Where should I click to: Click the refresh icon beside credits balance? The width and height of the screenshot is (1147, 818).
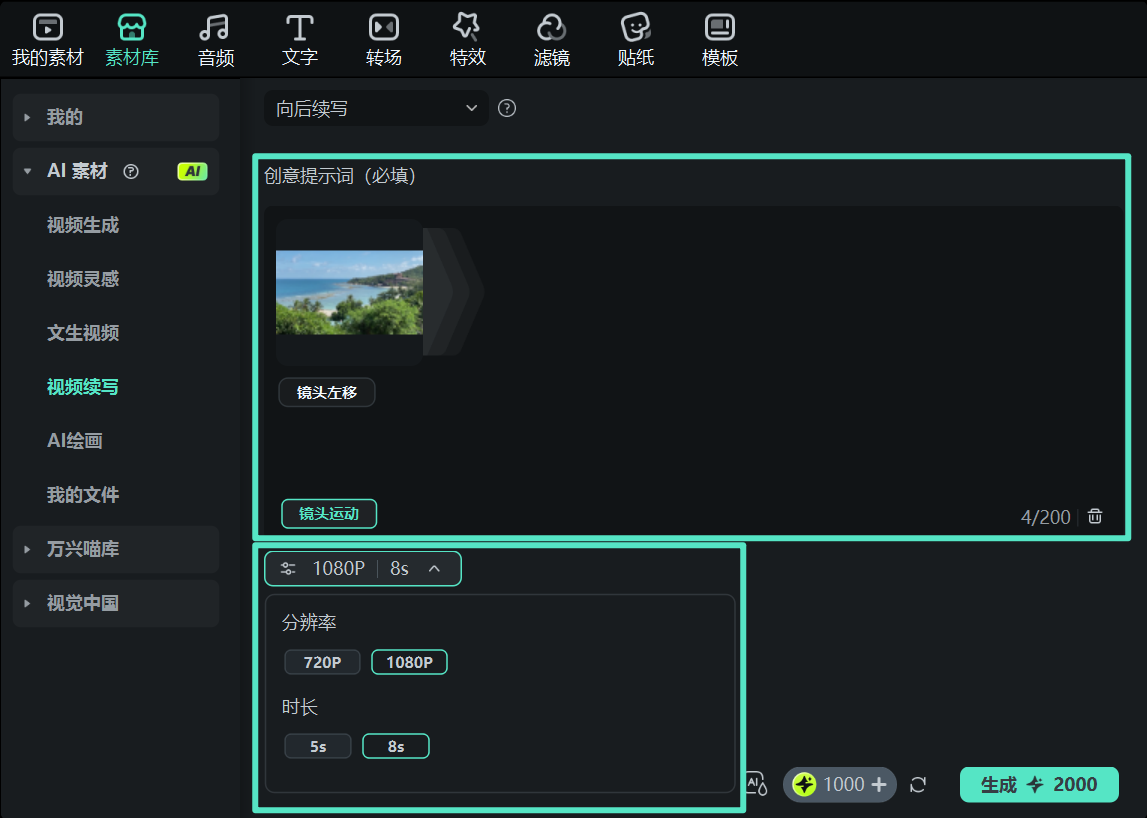(x=918, y=784)
